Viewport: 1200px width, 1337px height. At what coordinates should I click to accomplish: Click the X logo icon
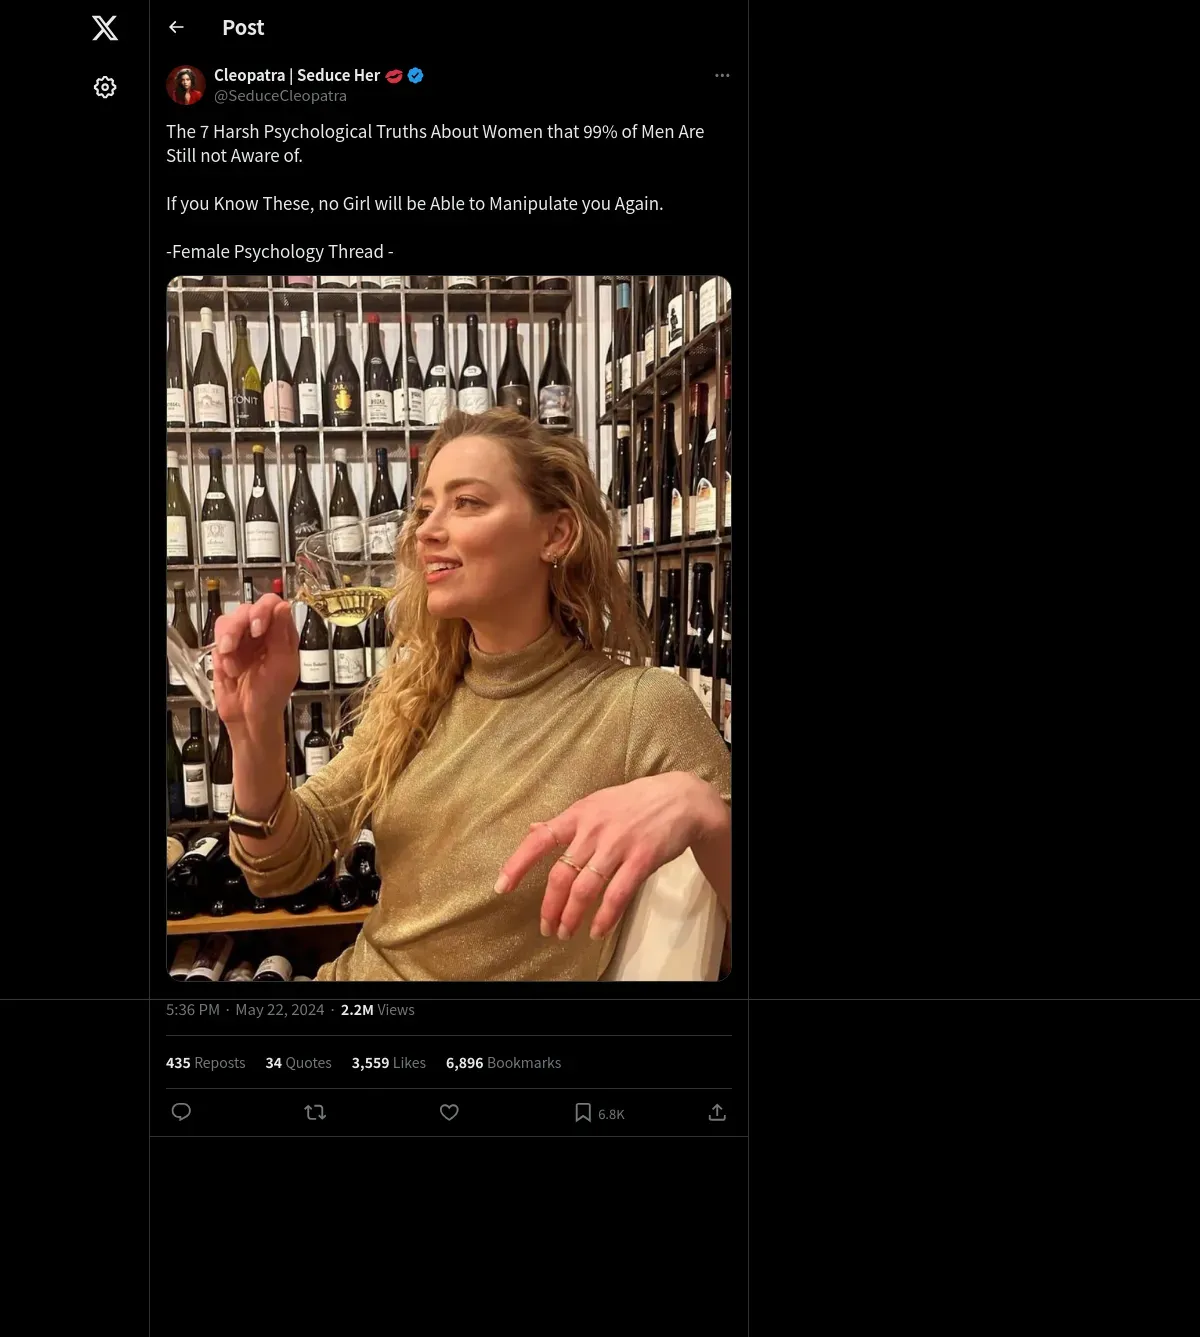coord(105,28)
